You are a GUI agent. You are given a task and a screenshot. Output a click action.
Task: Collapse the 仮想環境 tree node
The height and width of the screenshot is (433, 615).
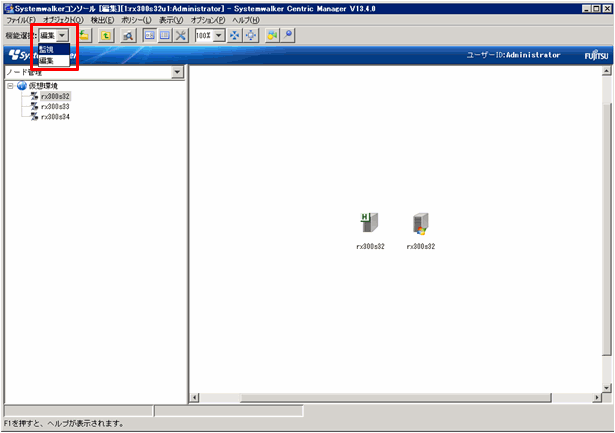point(10,86)
